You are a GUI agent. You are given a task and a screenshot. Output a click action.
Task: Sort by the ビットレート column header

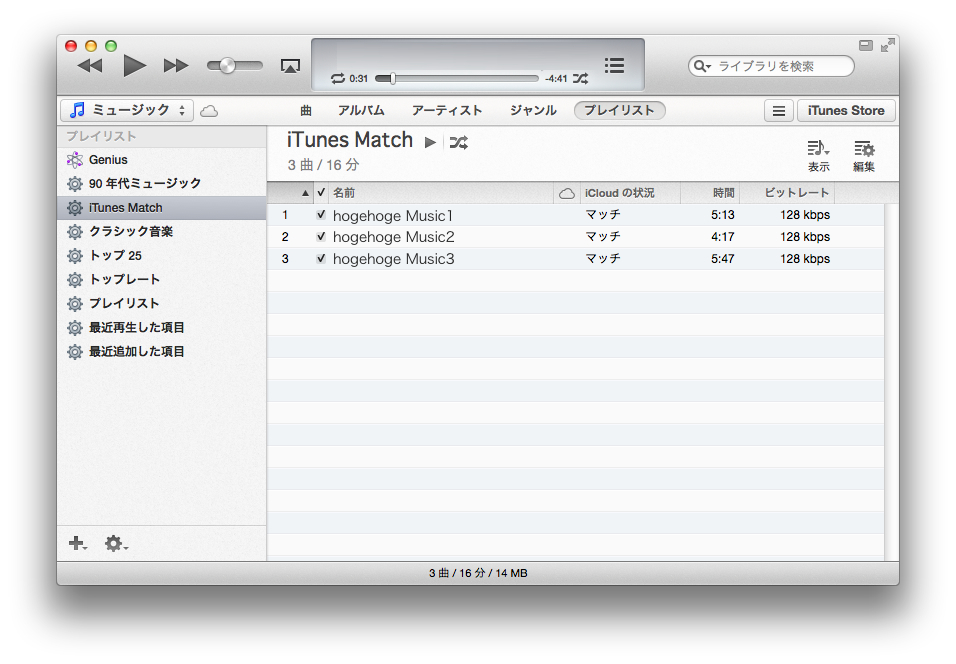[x=787, y=193]
